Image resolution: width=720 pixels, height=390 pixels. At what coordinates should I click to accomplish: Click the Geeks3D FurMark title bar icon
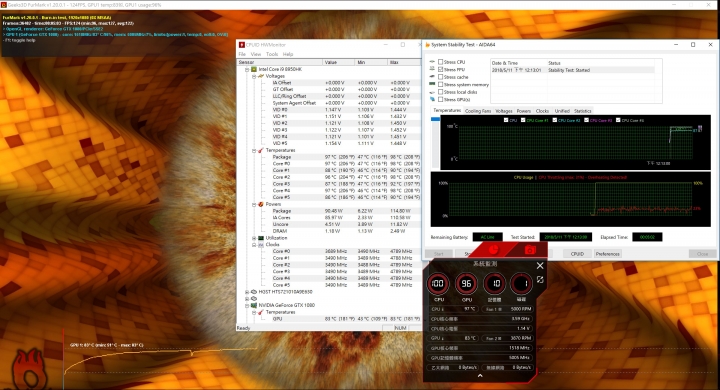[x=4, y=5]
